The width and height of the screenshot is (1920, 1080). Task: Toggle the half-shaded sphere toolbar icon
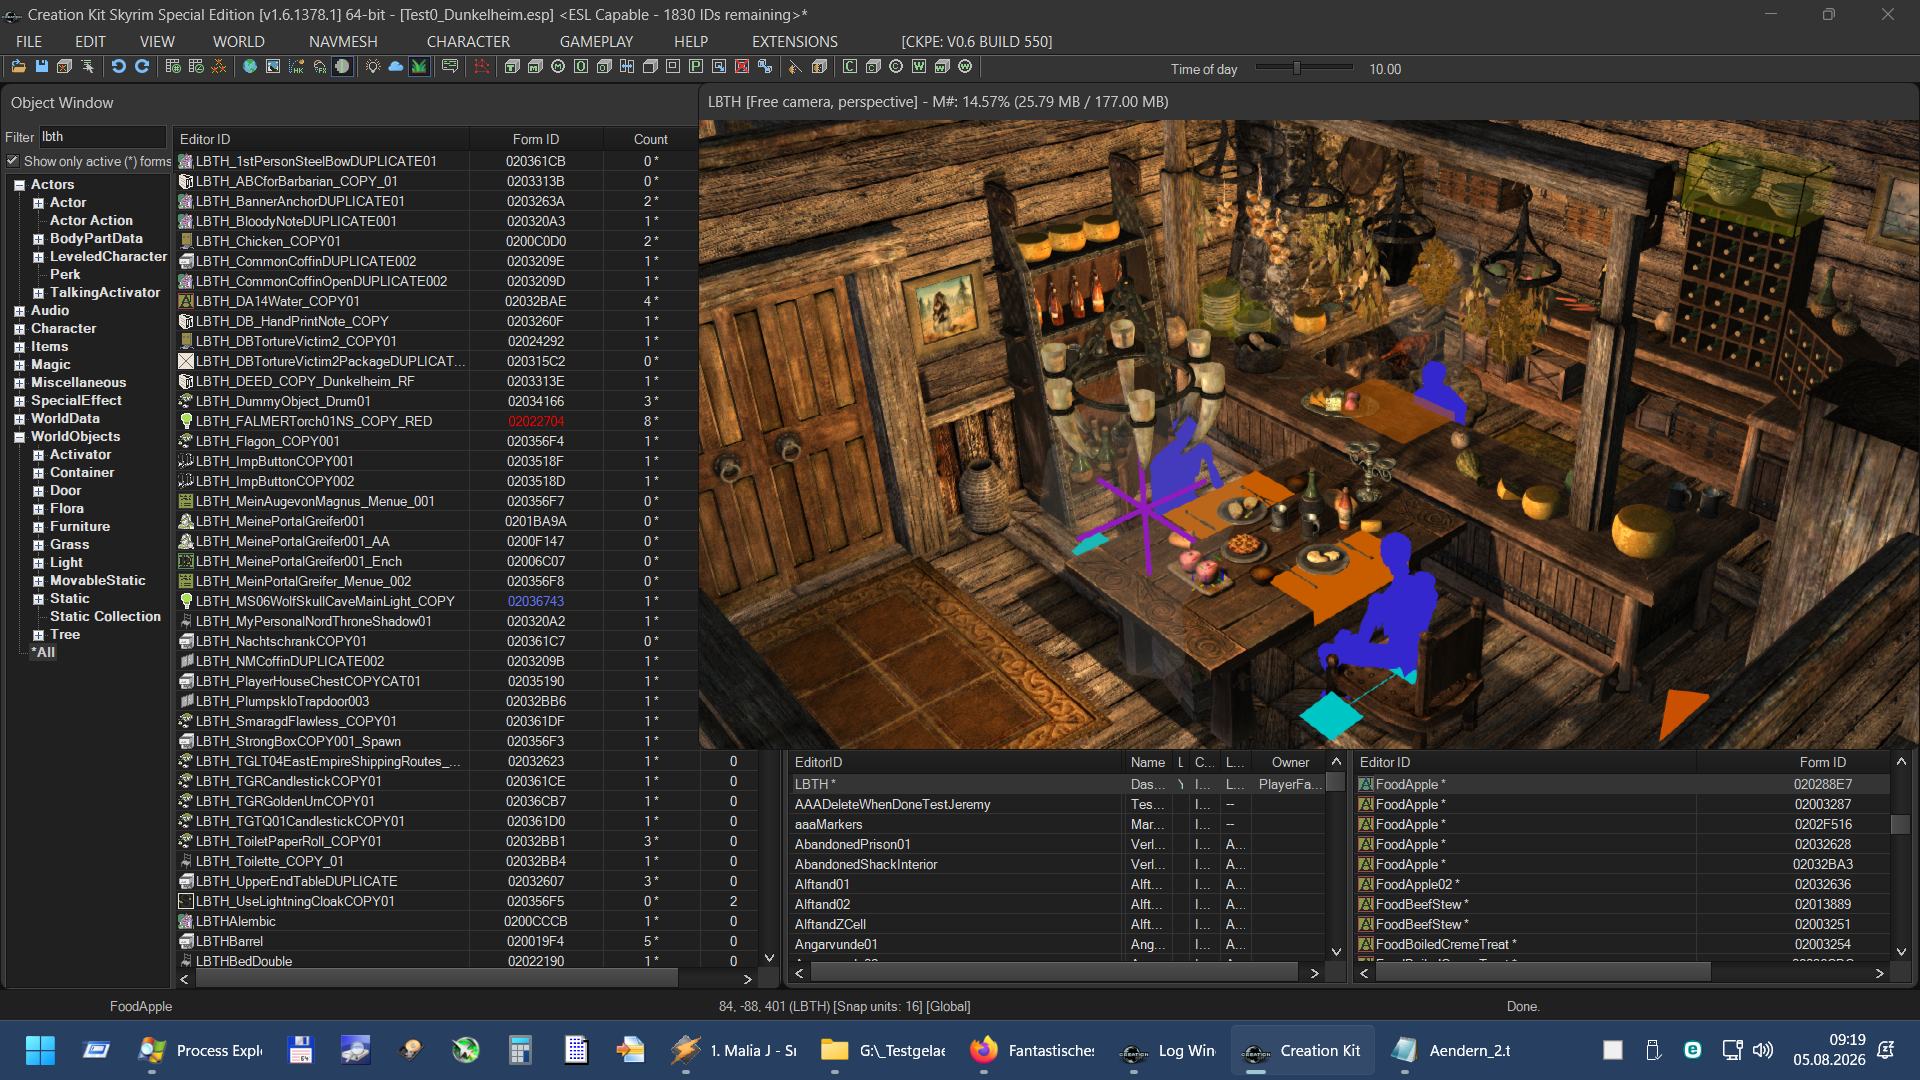(x=342, y=67)
